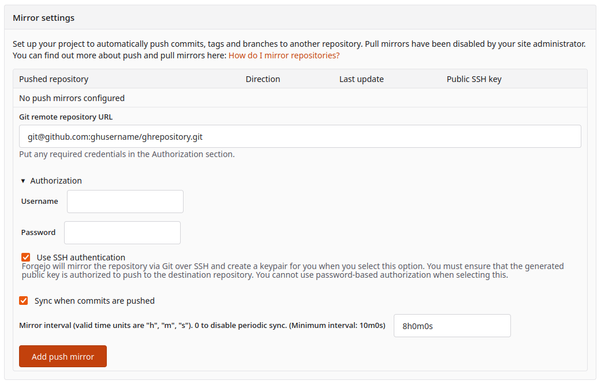Click the Add push mirror button
601x384 pixels.
(63, 356)
